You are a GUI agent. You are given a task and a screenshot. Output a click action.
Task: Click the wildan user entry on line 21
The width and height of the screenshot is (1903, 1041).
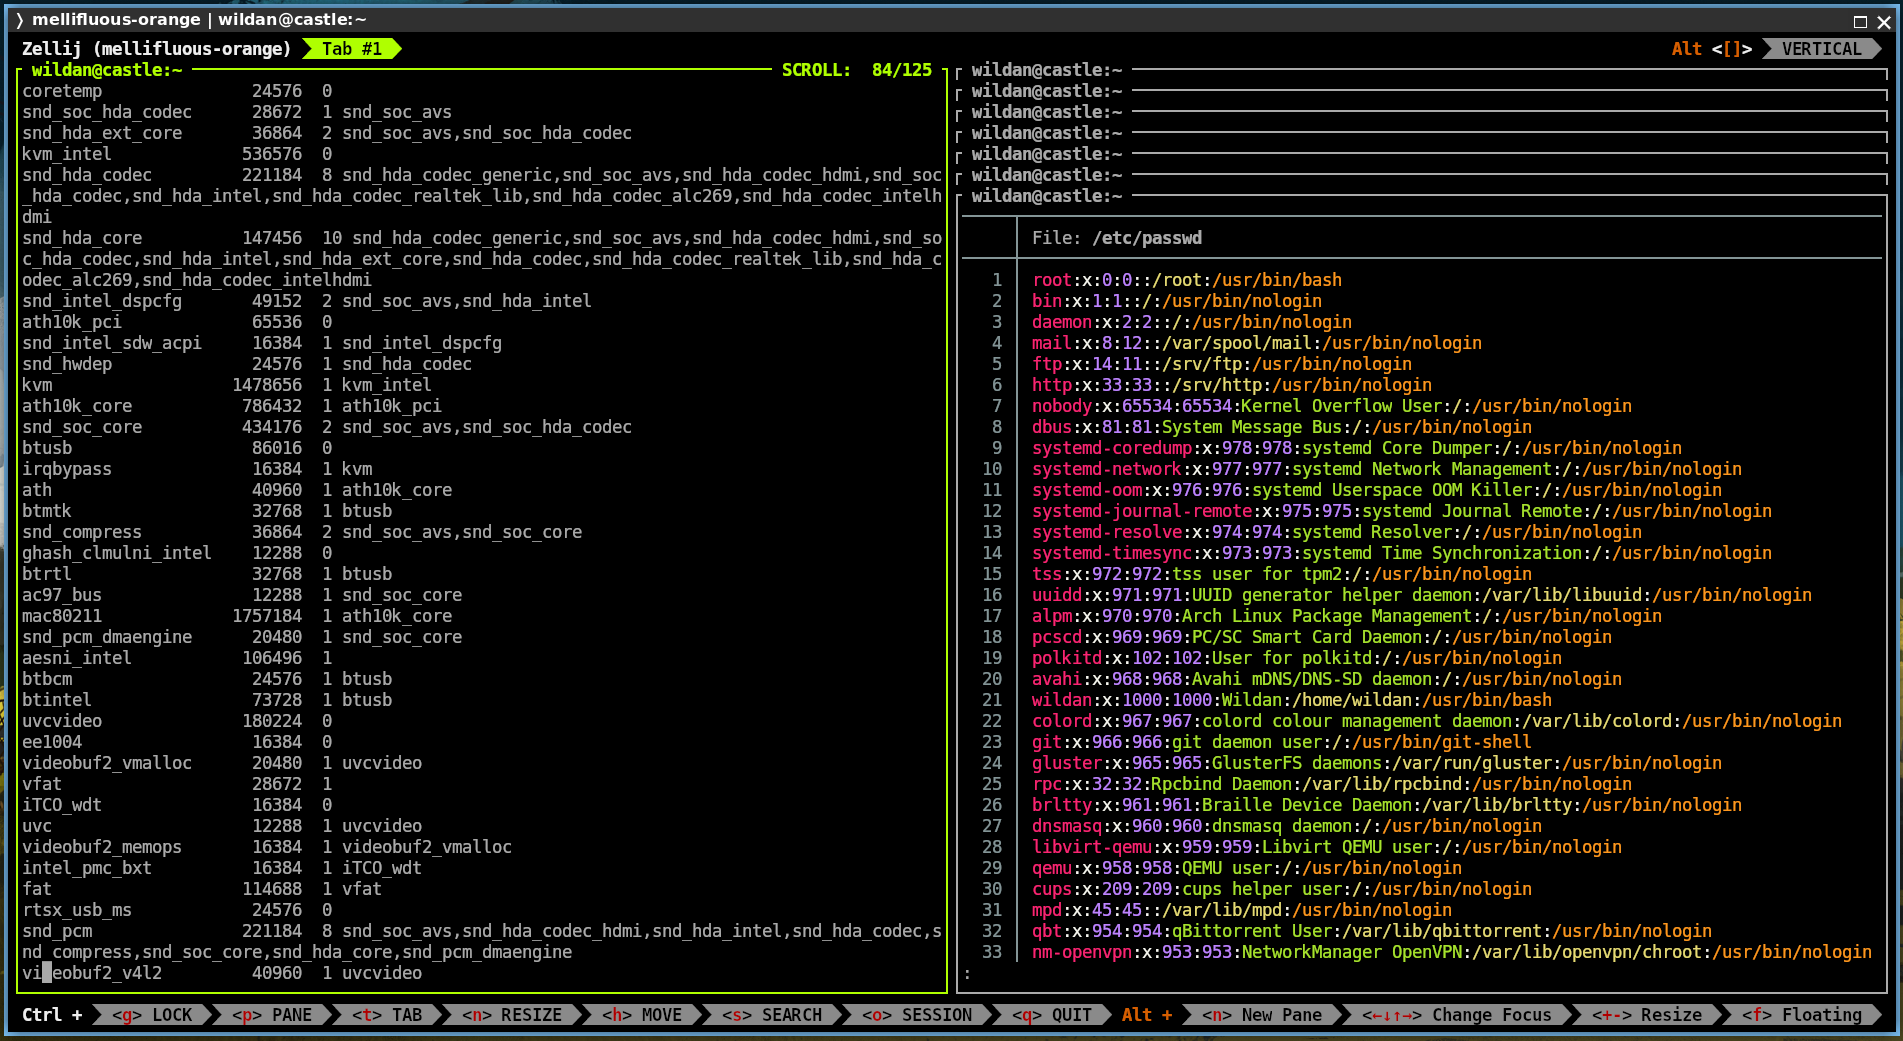[1292, 700]
